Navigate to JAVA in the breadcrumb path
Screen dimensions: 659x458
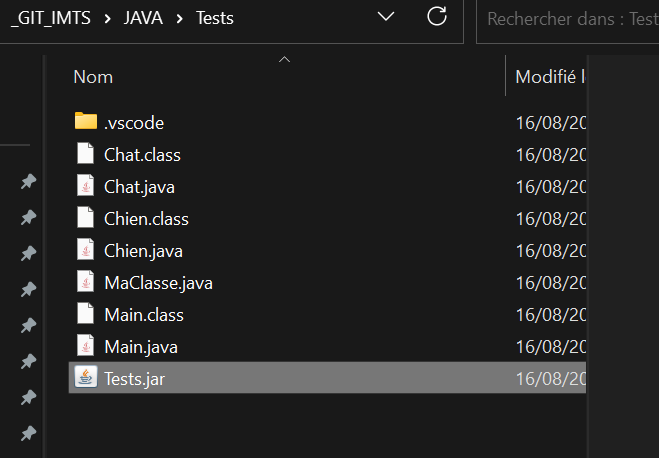coord(141,17)
